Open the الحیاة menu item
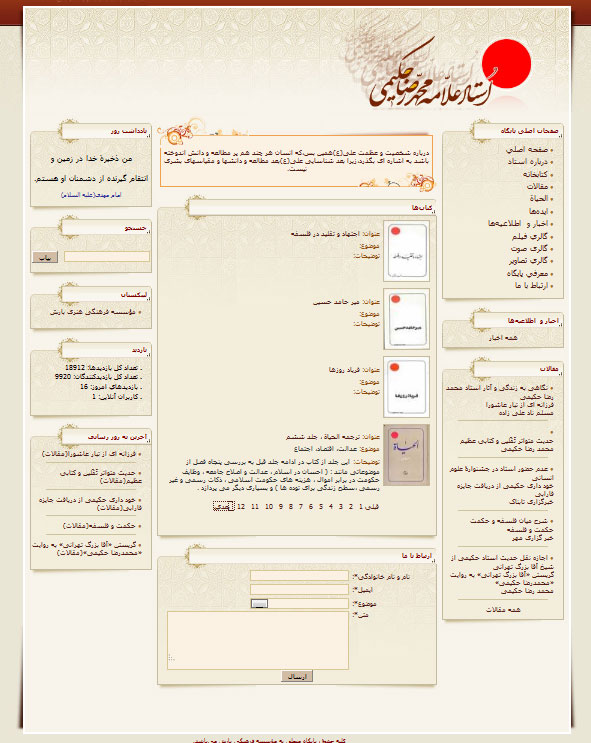 [x=539, y=199]
